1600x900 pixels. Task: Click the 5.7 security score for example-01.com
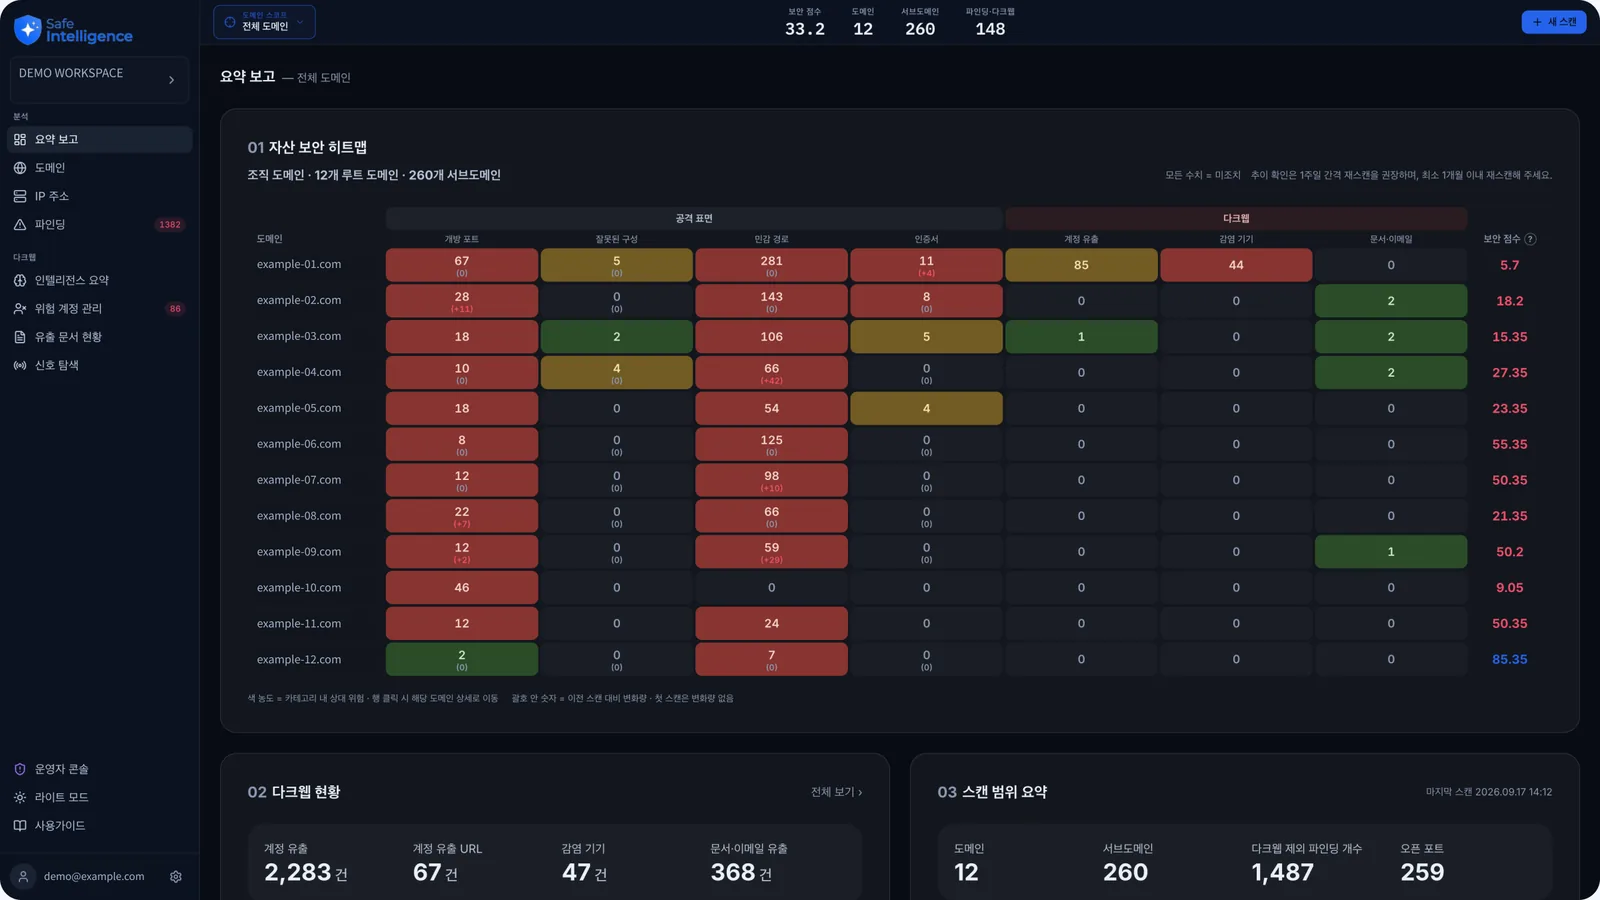tap(1509, 265)
